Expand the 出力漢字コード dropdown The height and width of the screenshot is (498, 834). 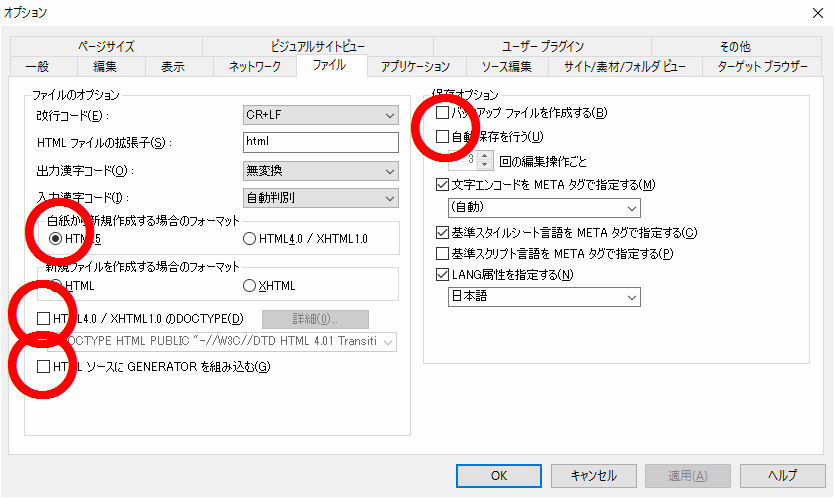click(x=320, y=171)
